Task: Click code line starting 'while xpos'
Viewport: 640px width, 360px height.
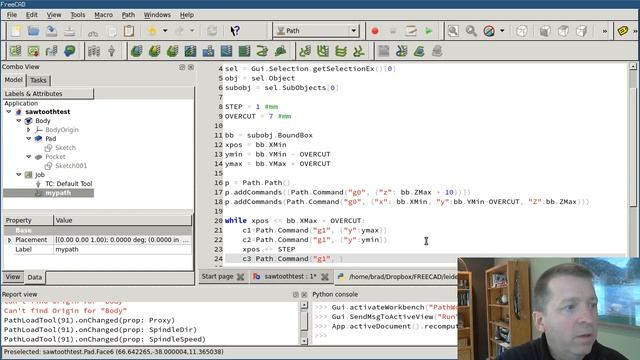Action: (x=295, y=220)
